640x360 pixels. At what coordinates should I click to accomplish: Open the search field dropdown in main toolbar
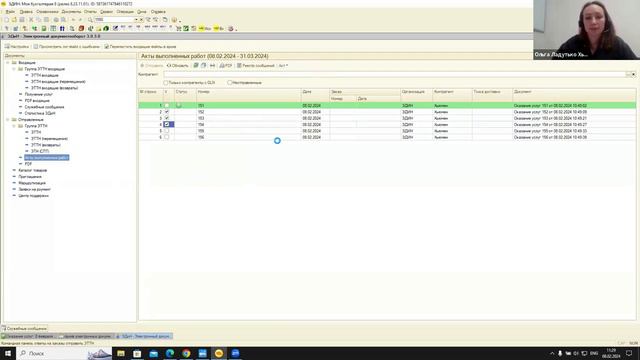(136, 20)
